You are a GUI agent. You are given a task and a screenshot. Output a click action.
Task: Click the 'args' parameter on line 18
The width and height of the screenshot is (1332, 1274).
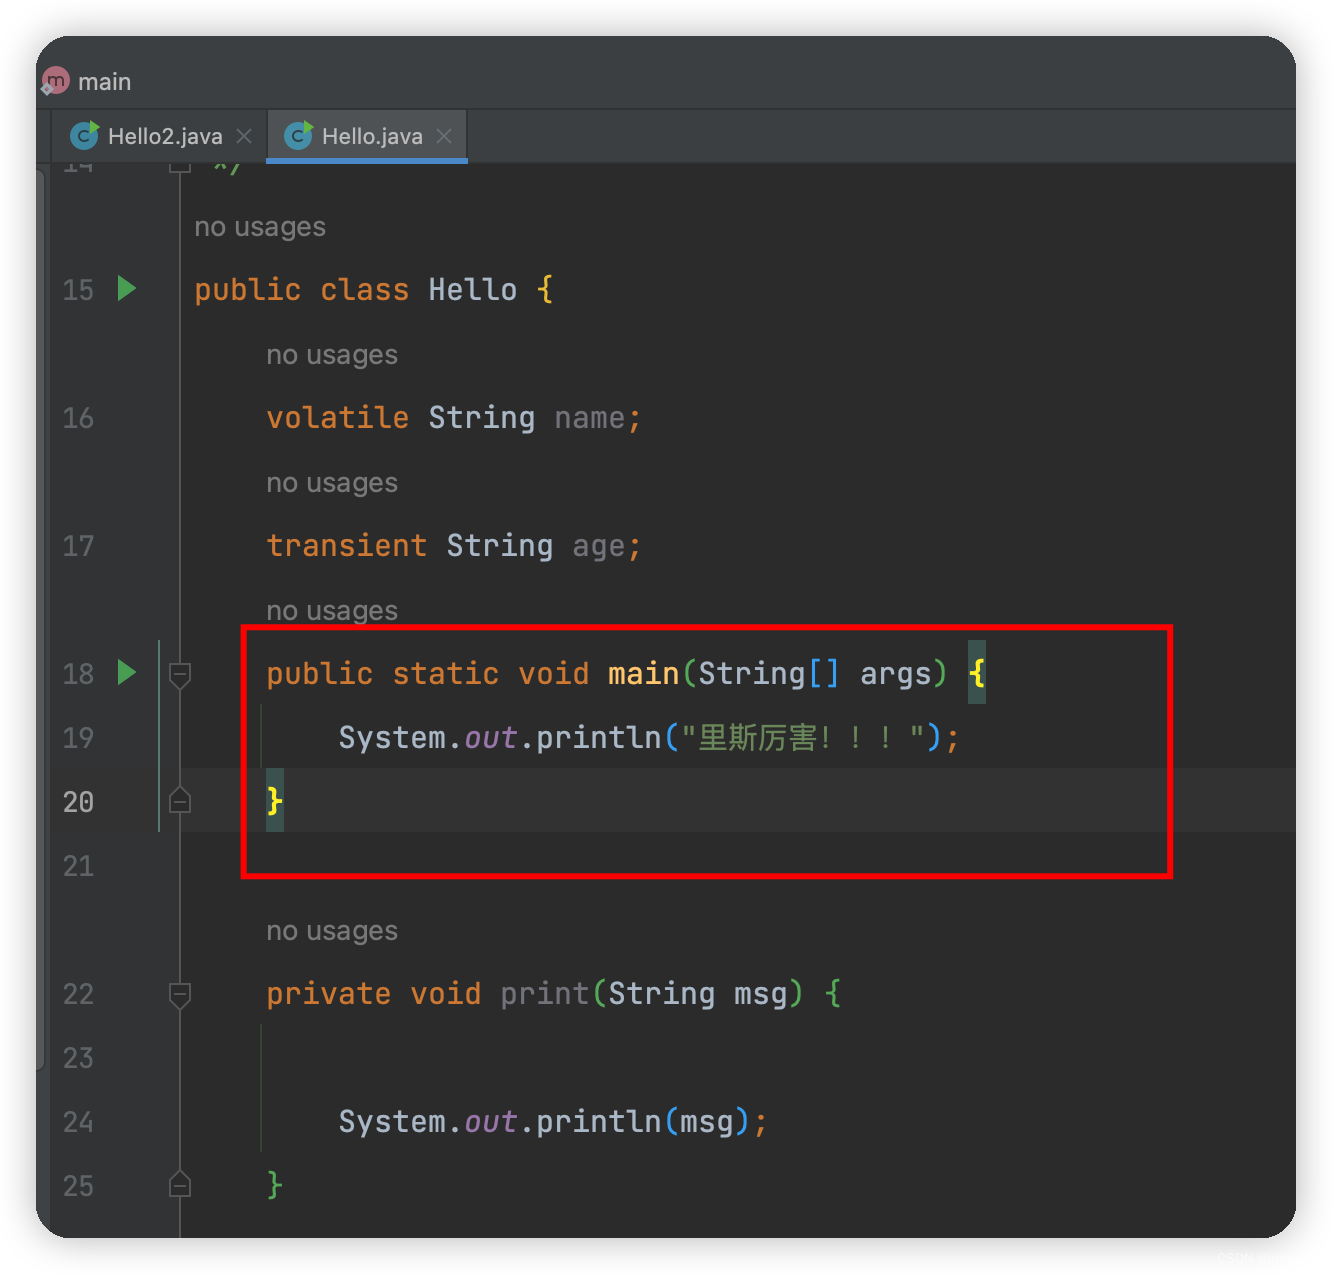tap(896, 674)
